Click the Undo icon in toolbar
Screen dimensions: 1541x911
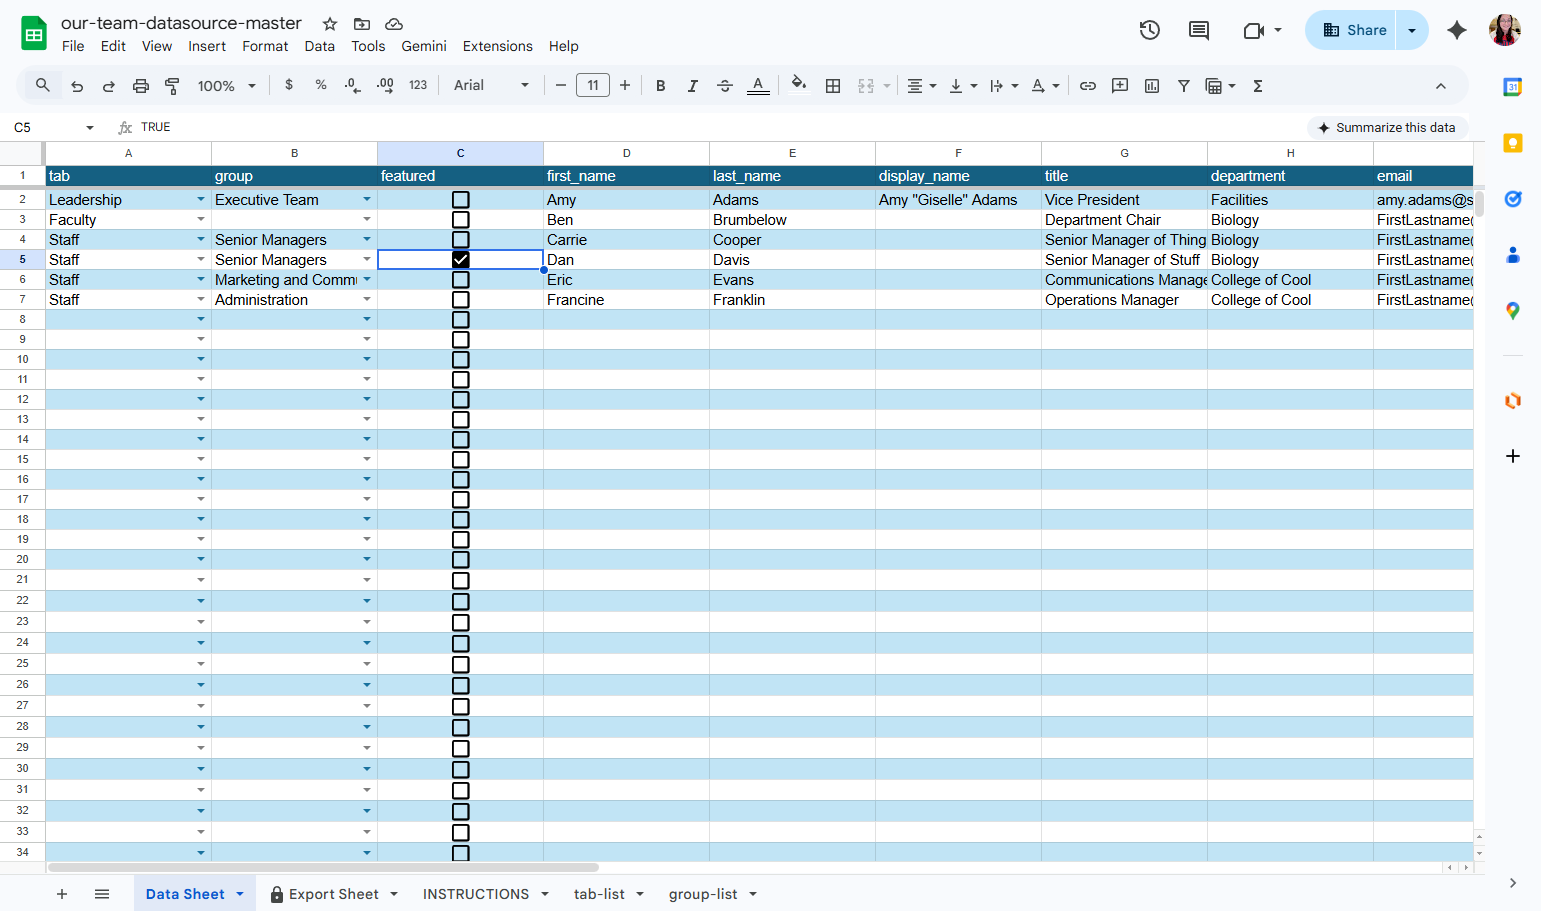click(x=77, y=86)
